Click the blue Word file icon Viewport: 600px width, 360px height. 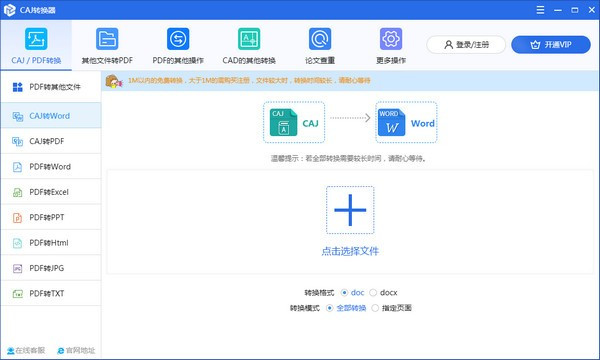(391, 122)
